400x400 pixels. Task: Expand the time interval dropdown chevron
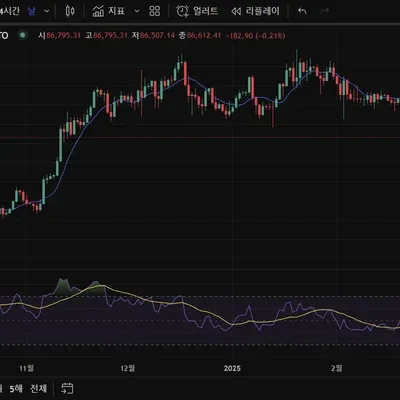47,11
